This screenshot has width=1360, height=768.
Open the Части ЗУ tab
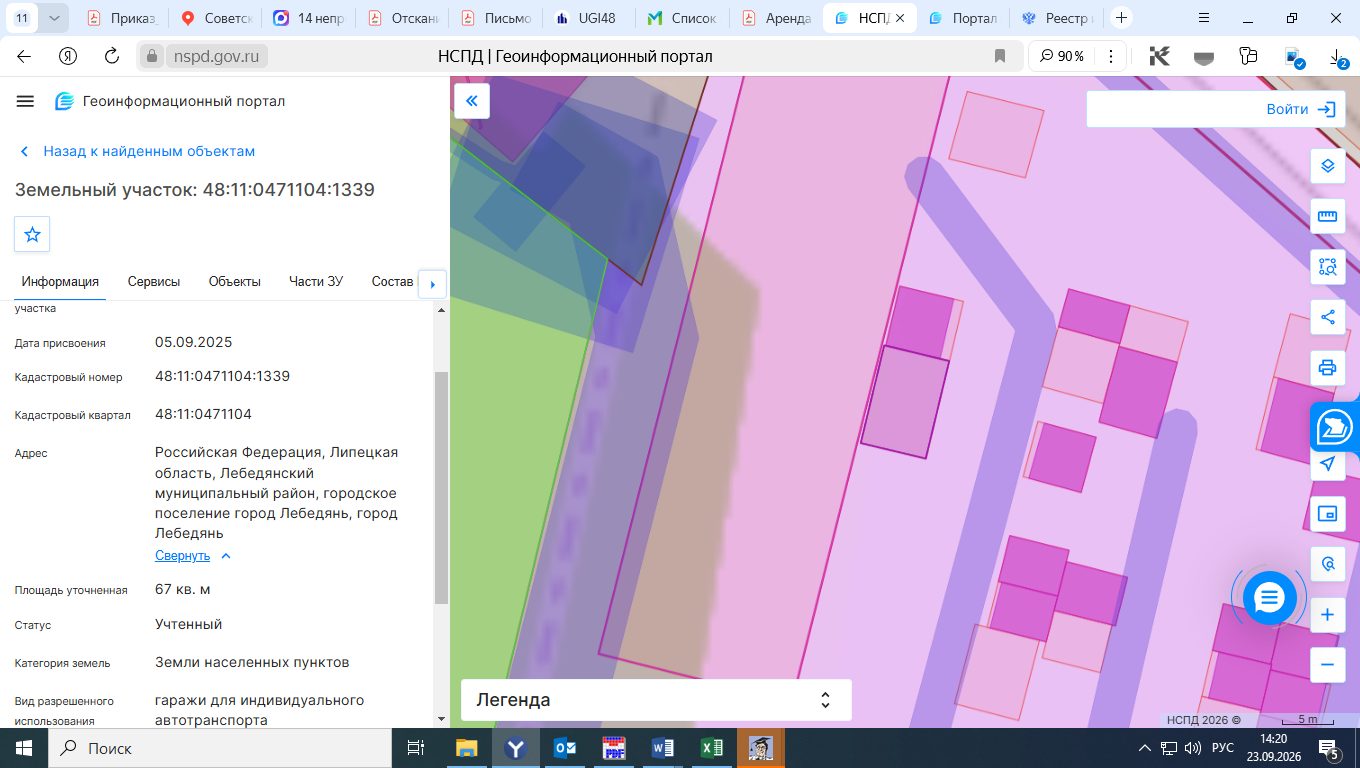316,281
